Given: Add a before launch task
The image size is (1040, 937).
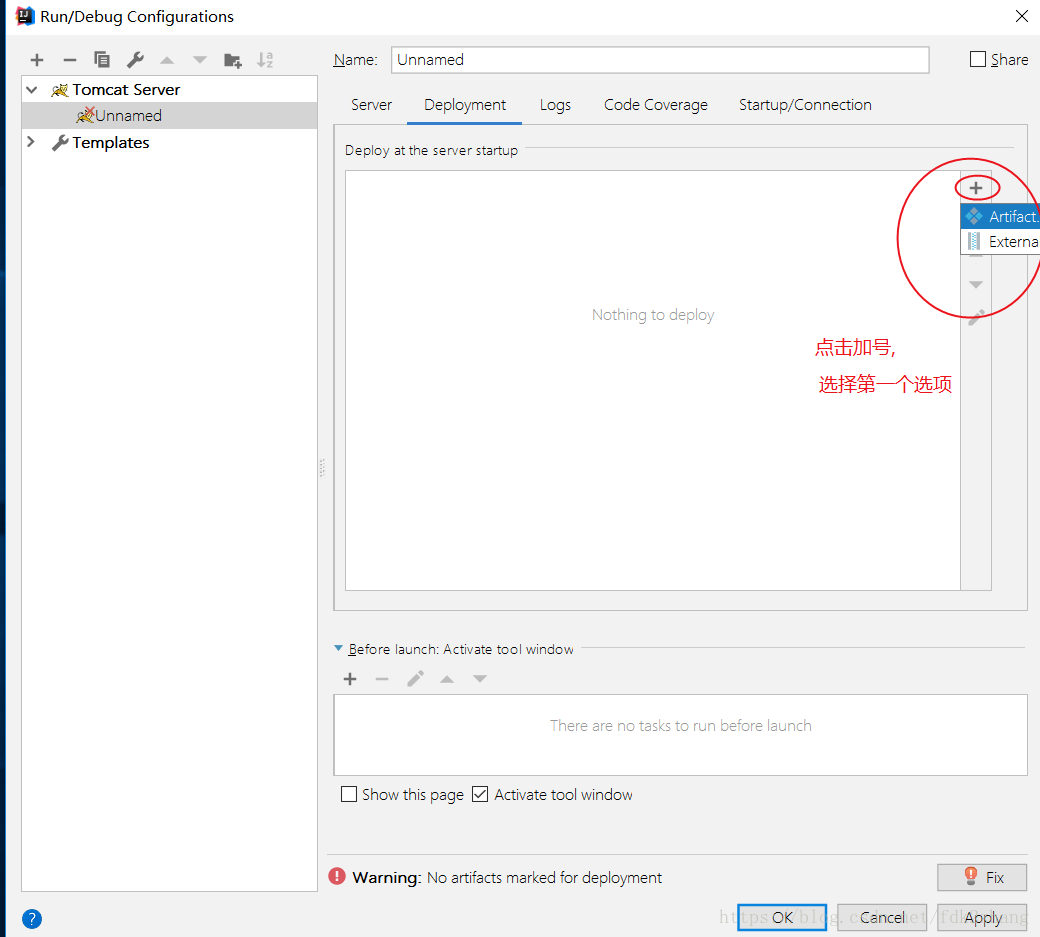Looking at the screenshot, I should pos(350,679).
